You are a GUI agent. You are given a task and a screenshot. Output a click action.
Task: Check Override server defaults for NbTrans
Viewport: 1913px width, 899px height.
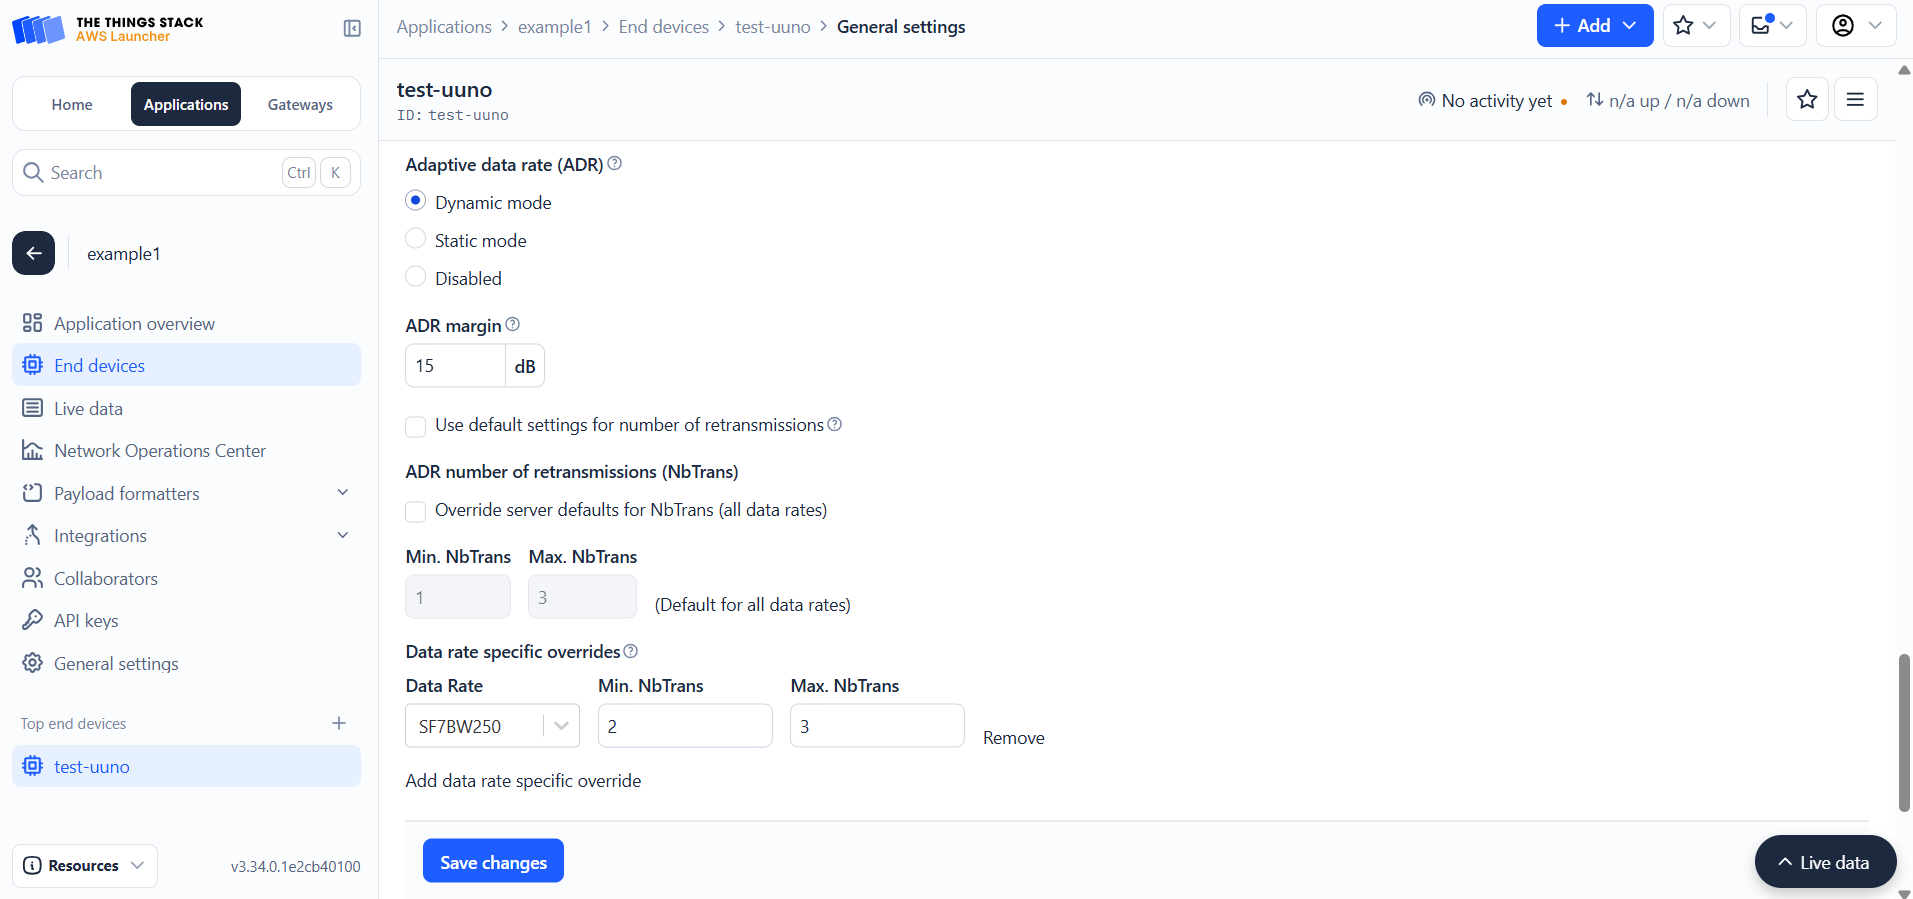click(416, 511)
